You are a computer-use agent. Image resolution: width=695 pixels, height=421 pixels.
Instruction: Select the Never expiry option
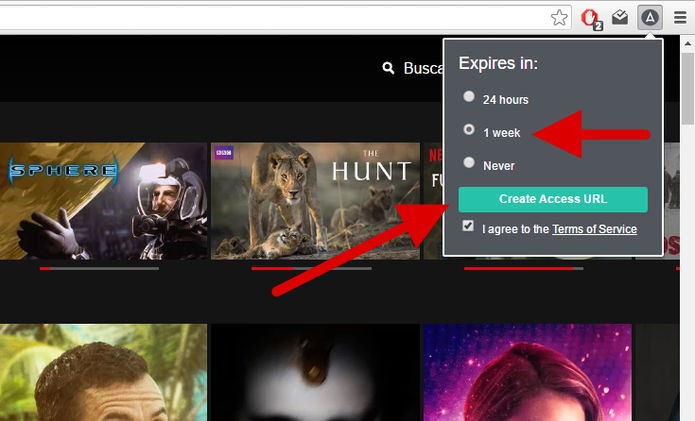click(x=469, y=162)
